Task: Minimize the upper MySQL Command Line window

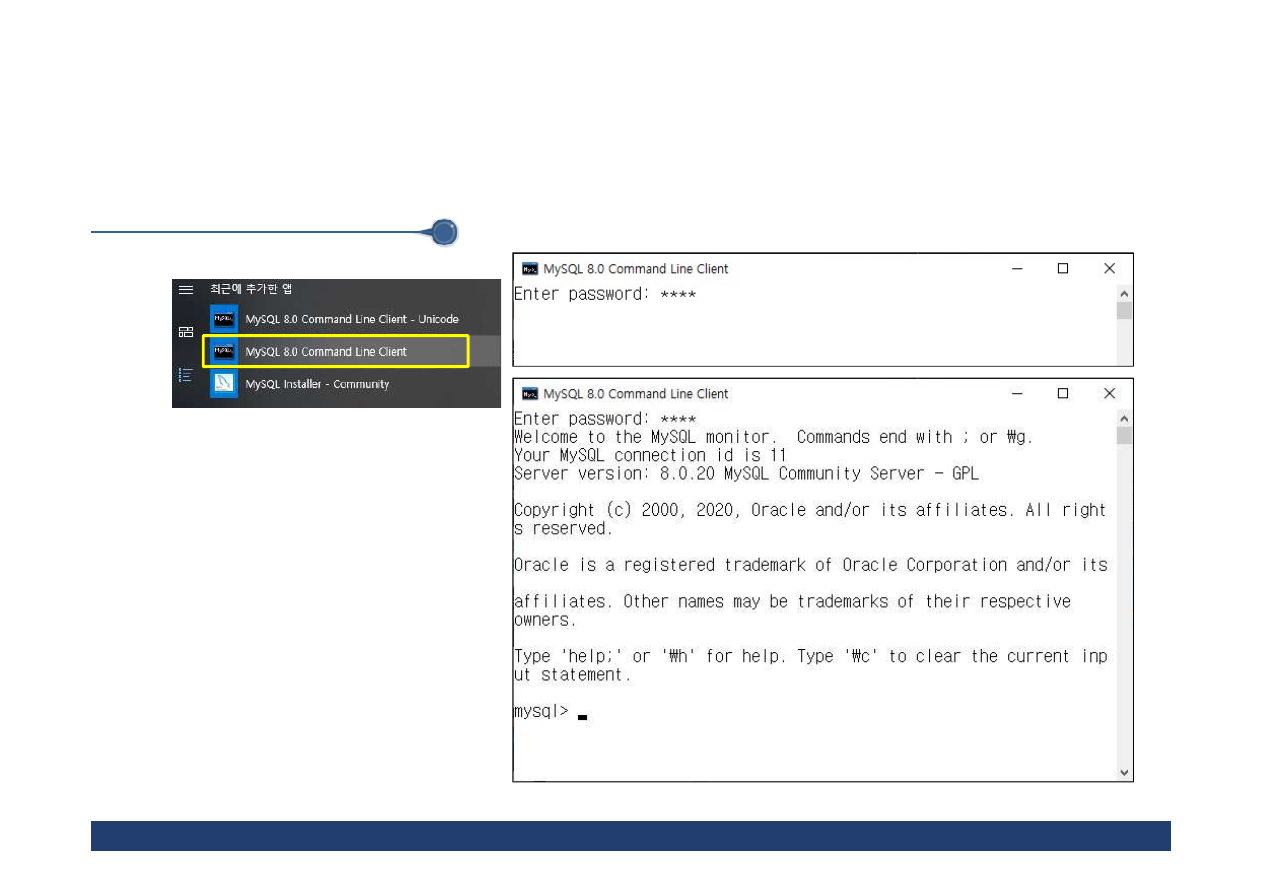Action: 1016,269
